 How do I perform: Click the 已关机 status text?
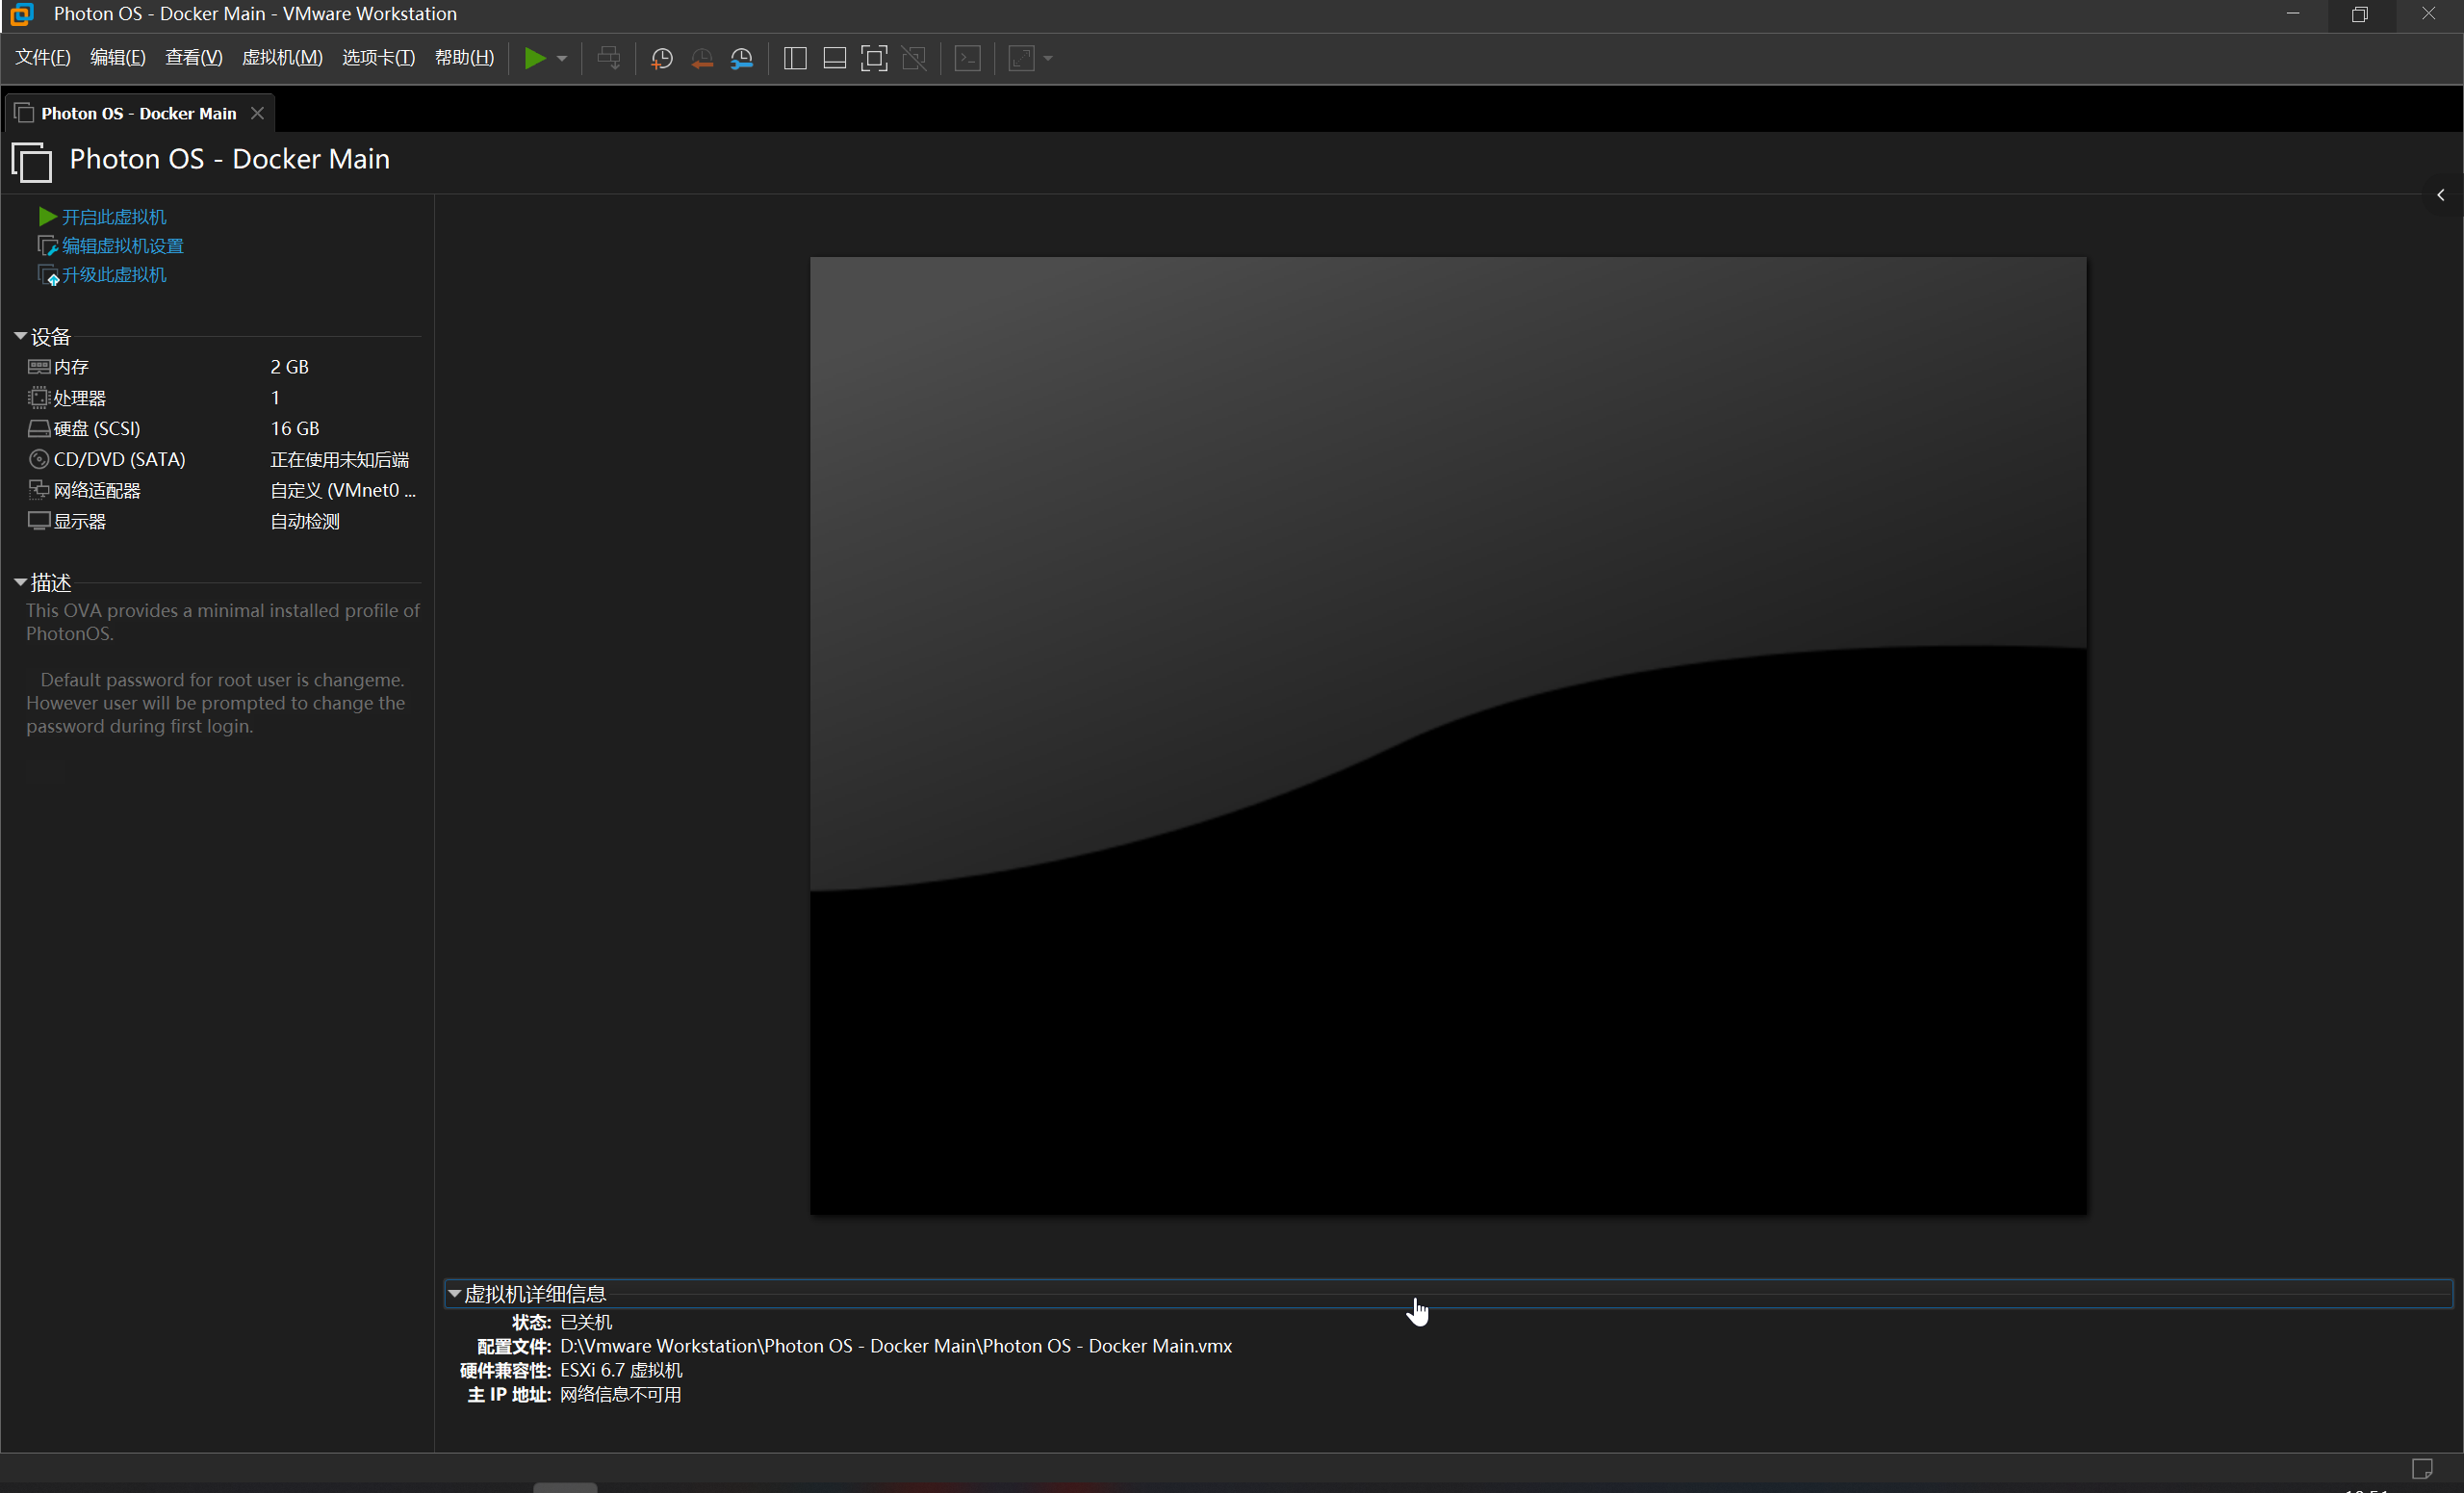(x=586, y=1322)
